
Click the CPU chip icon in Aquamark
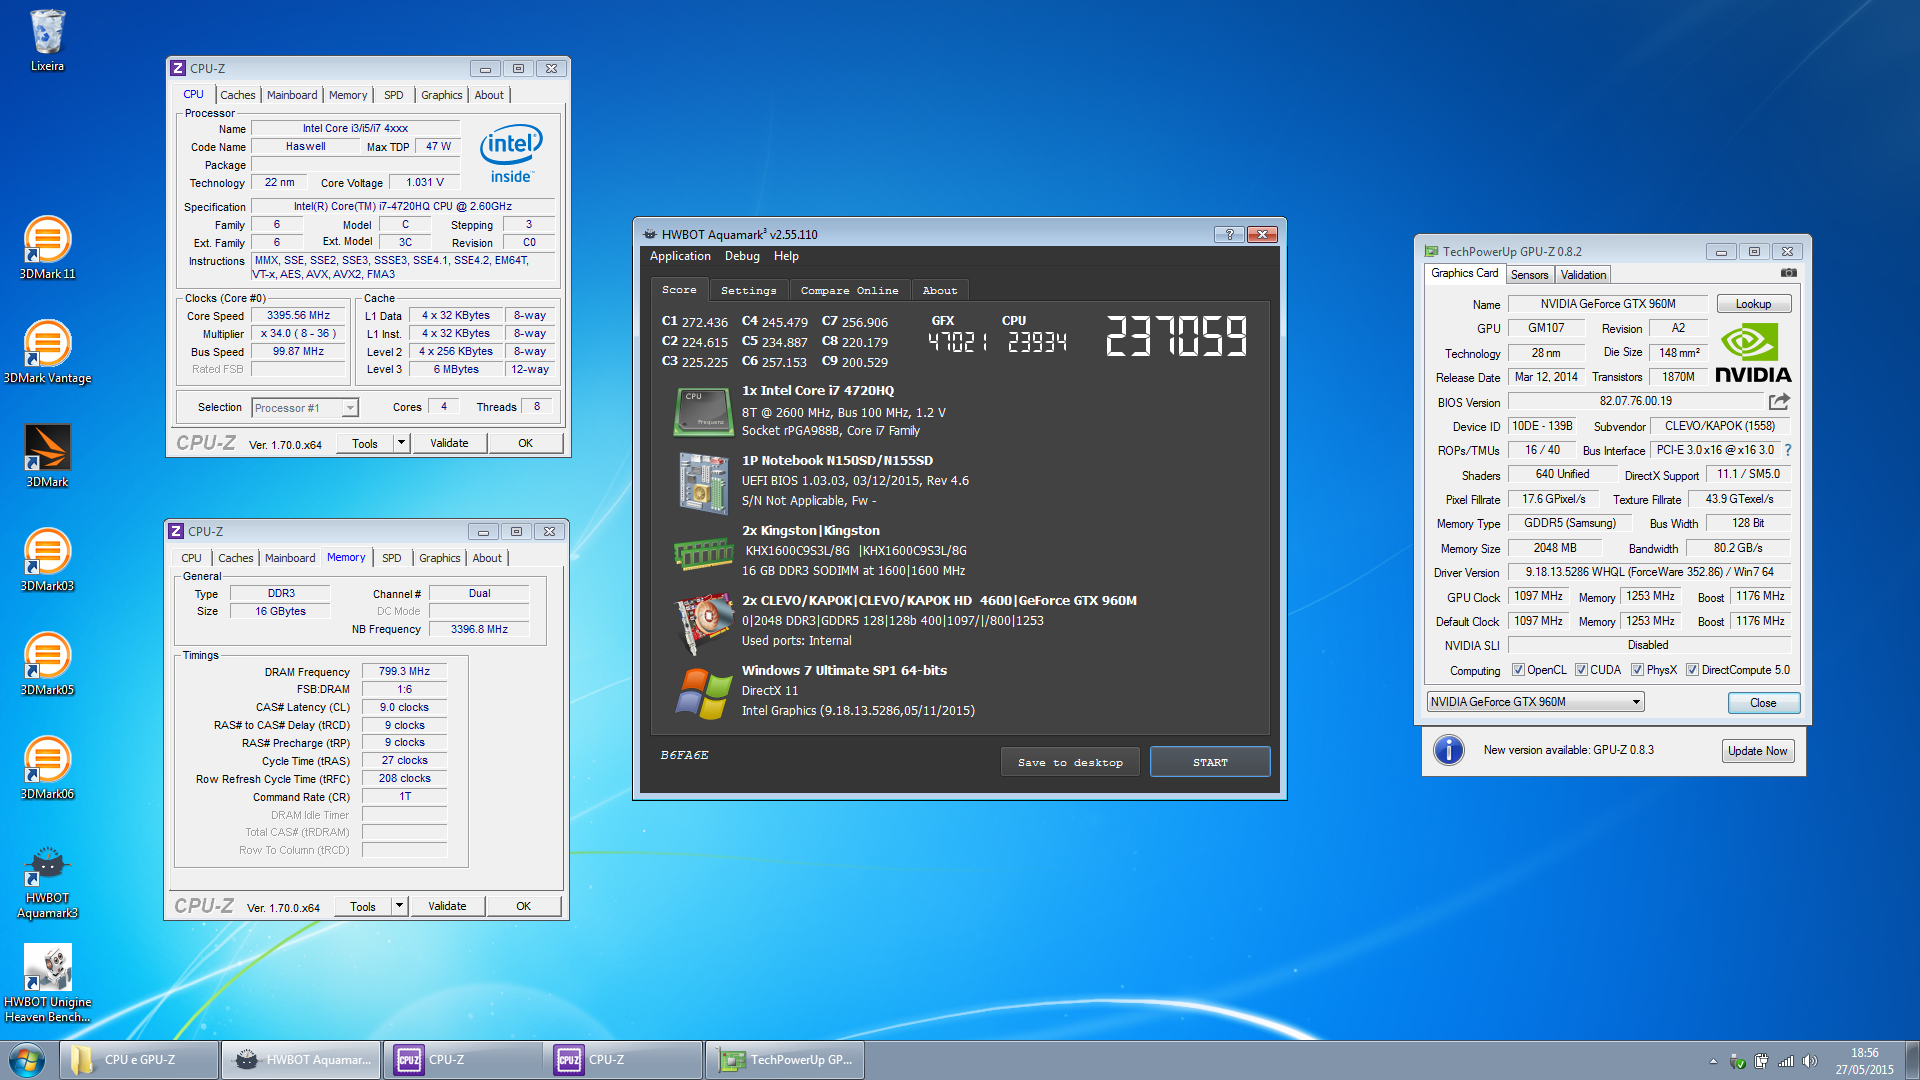pos(703,412)
